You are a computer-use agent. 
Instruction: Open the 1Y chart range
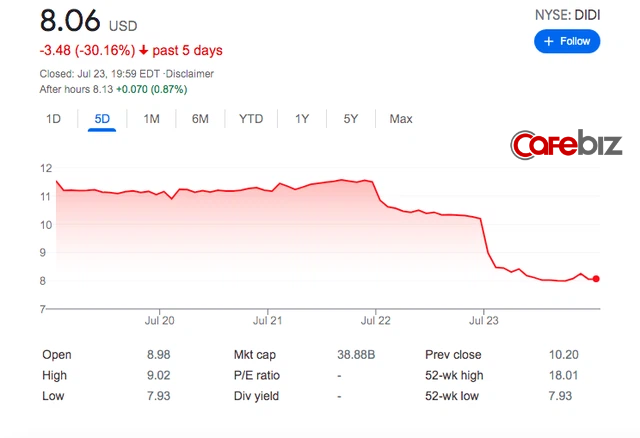tap(301, 119)
